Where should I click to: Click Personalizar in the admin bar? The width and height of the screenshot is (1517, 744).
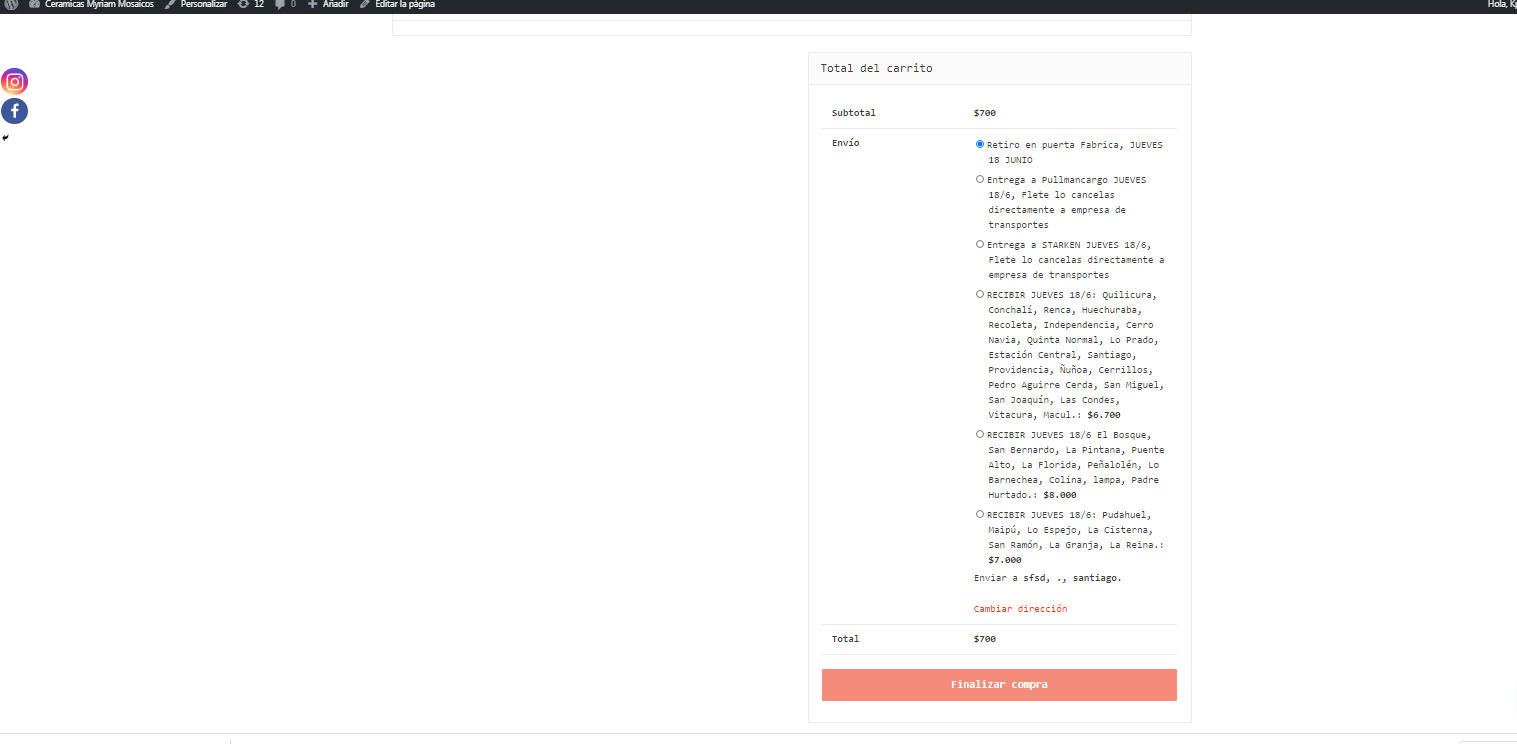click(196, 5)
